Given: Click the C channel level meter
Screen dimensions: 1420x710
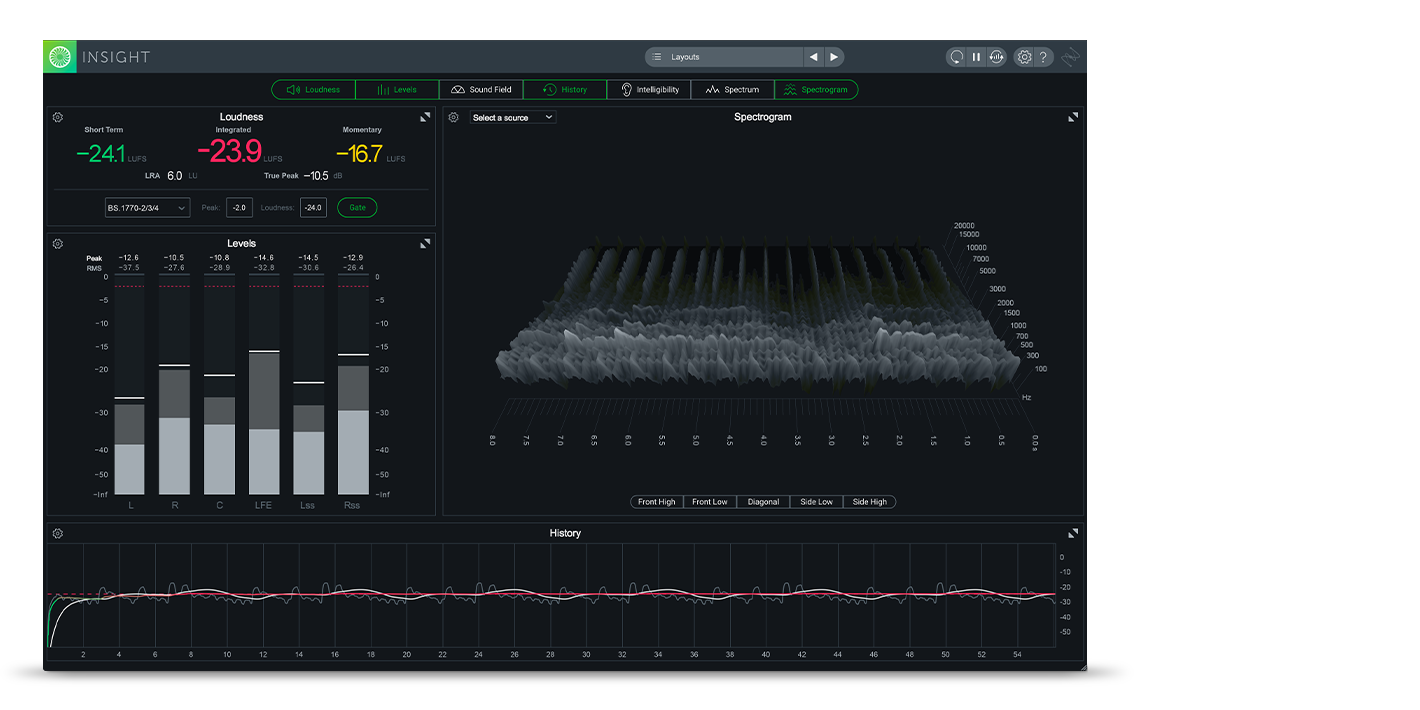Looking at the screenshot, I should tap(219, 385).
